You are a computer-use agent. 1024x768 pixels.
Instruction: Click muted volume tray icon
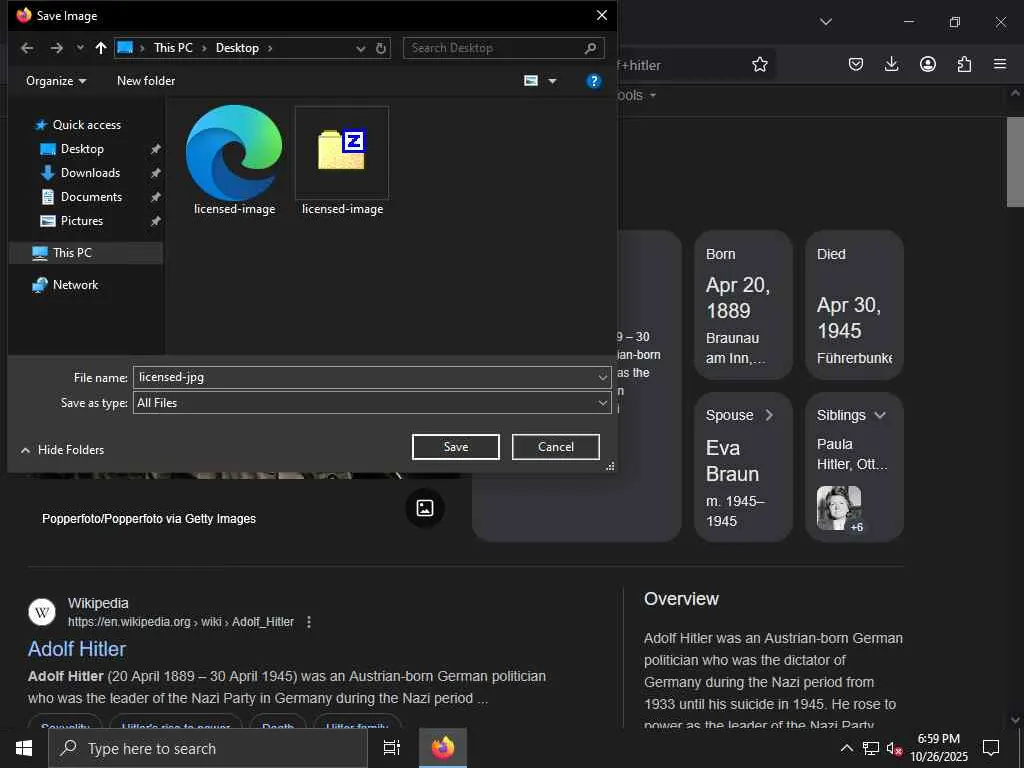point(894,748)
